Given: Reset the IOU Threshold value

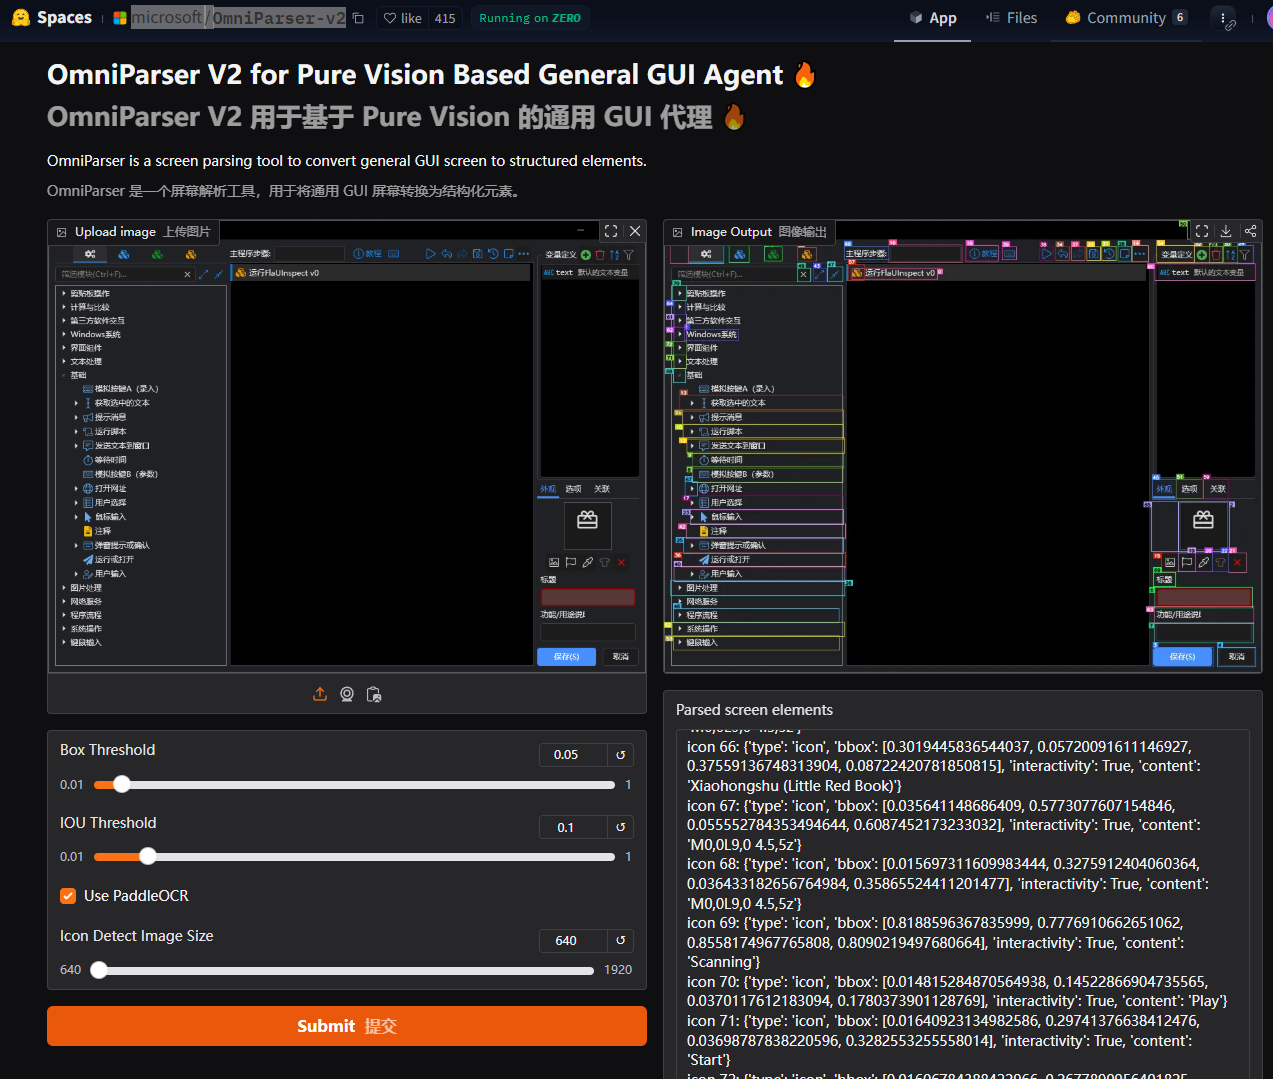Looking at the screenshot, I should click(x=621, y=827).
